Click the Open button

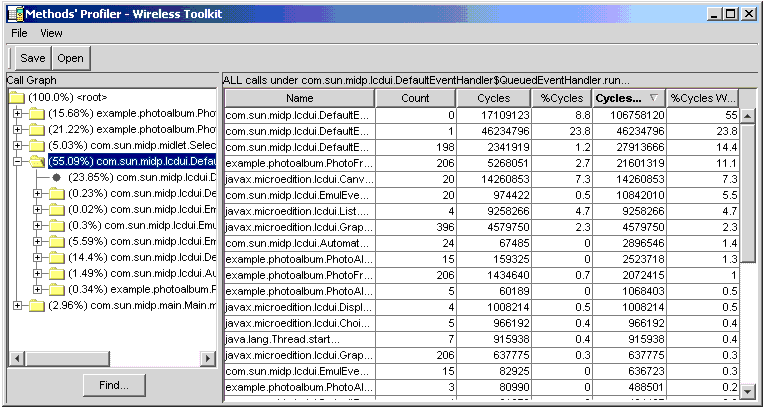70,58
